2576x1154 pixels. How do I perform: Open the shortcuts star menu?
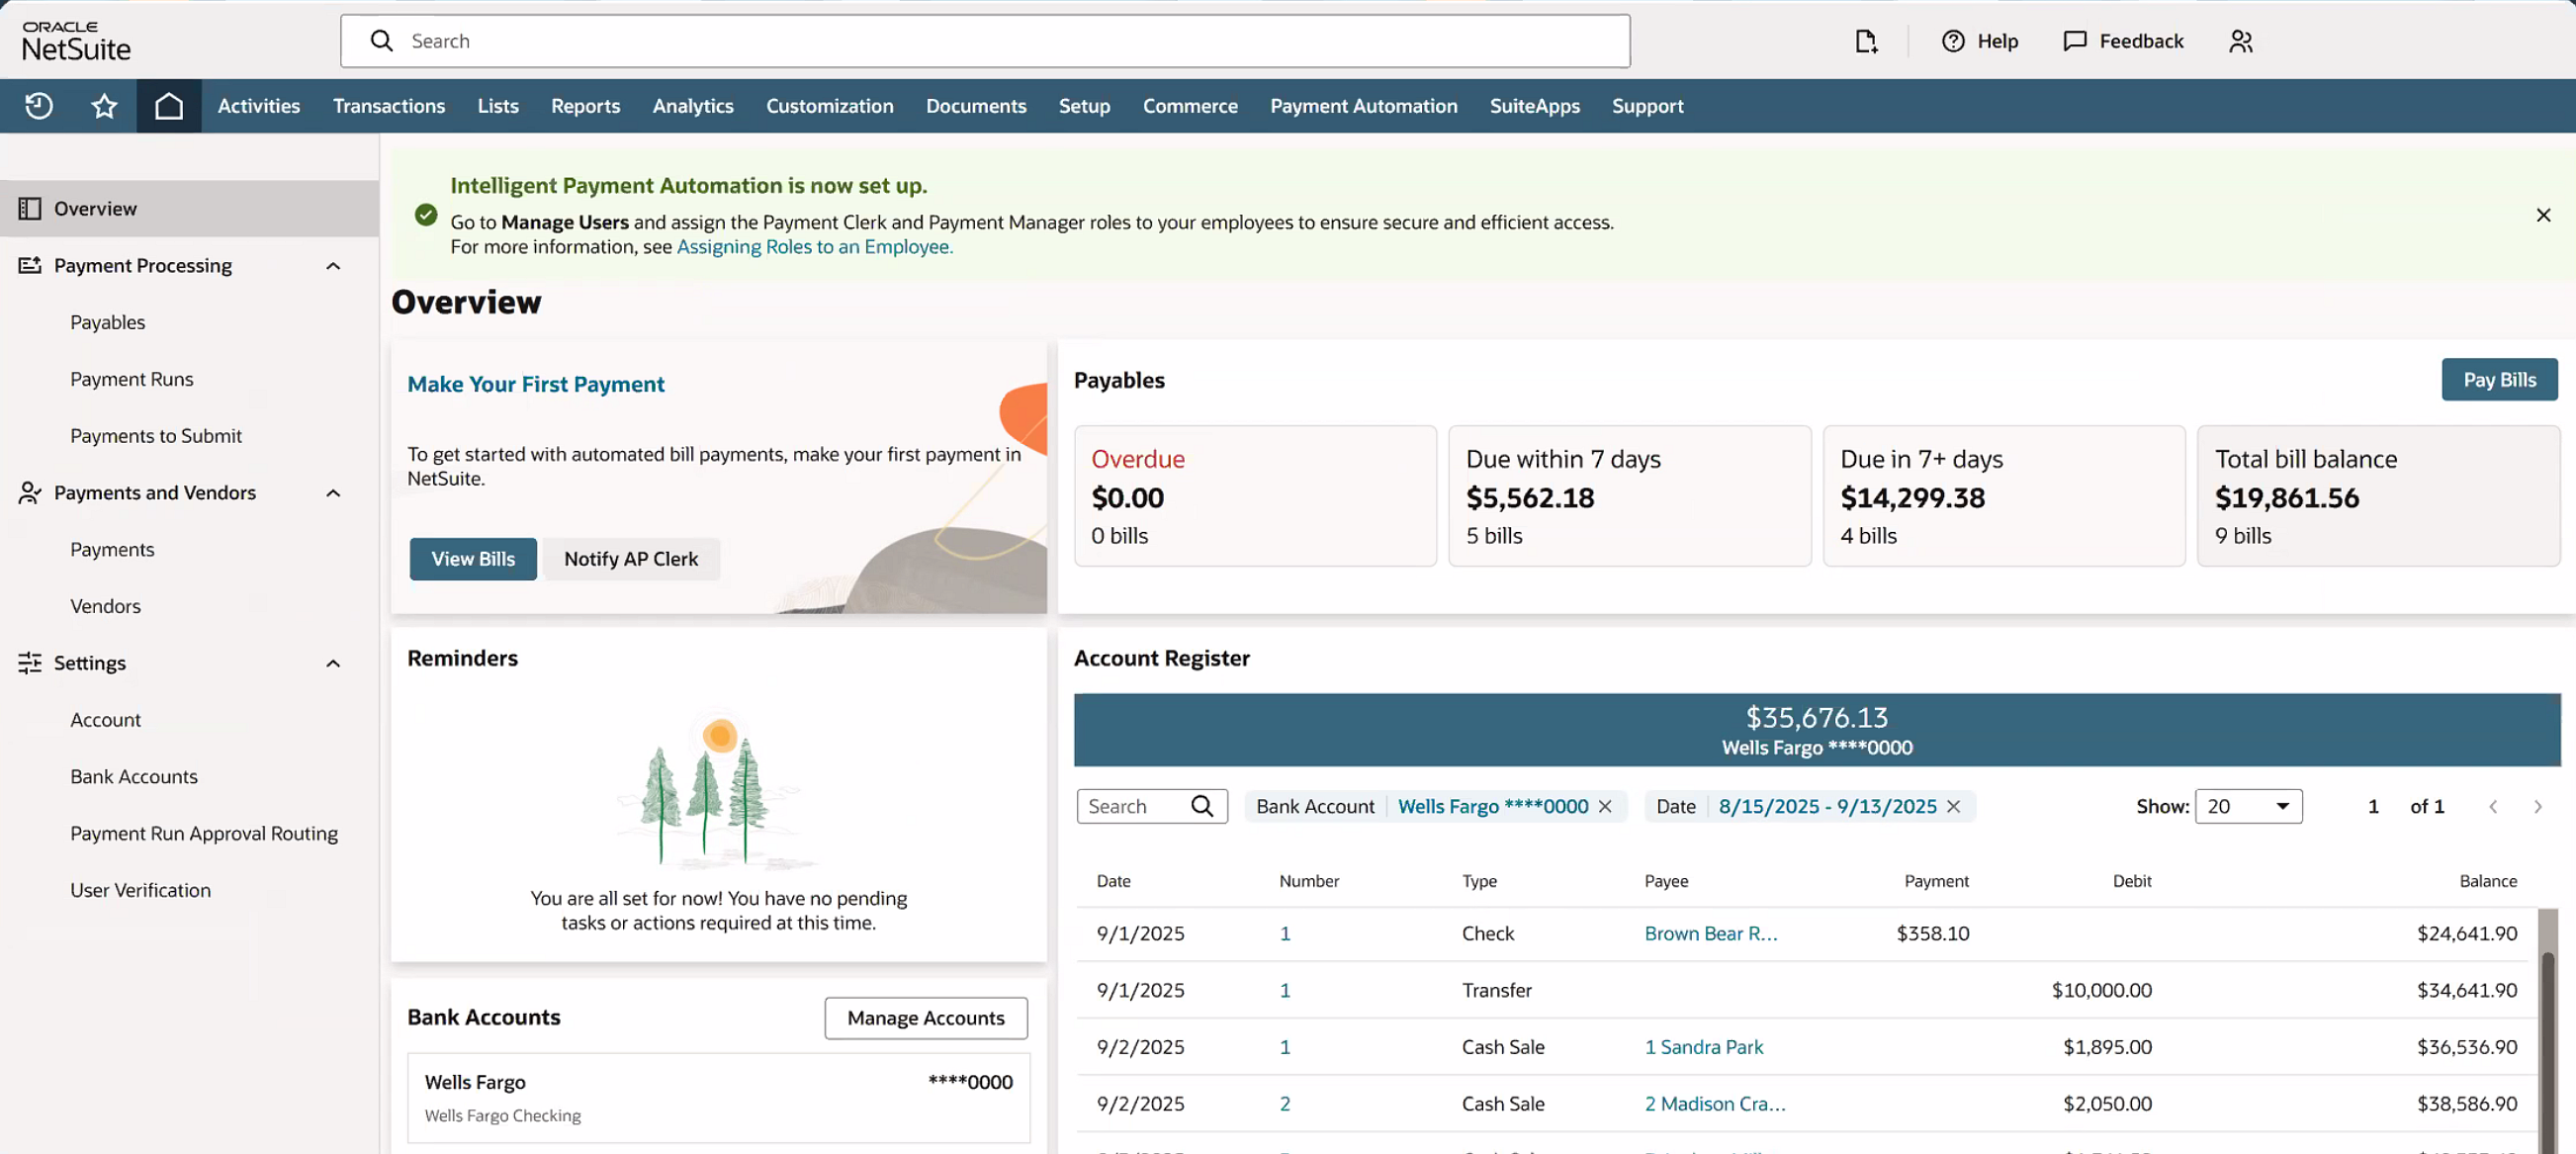103,105
